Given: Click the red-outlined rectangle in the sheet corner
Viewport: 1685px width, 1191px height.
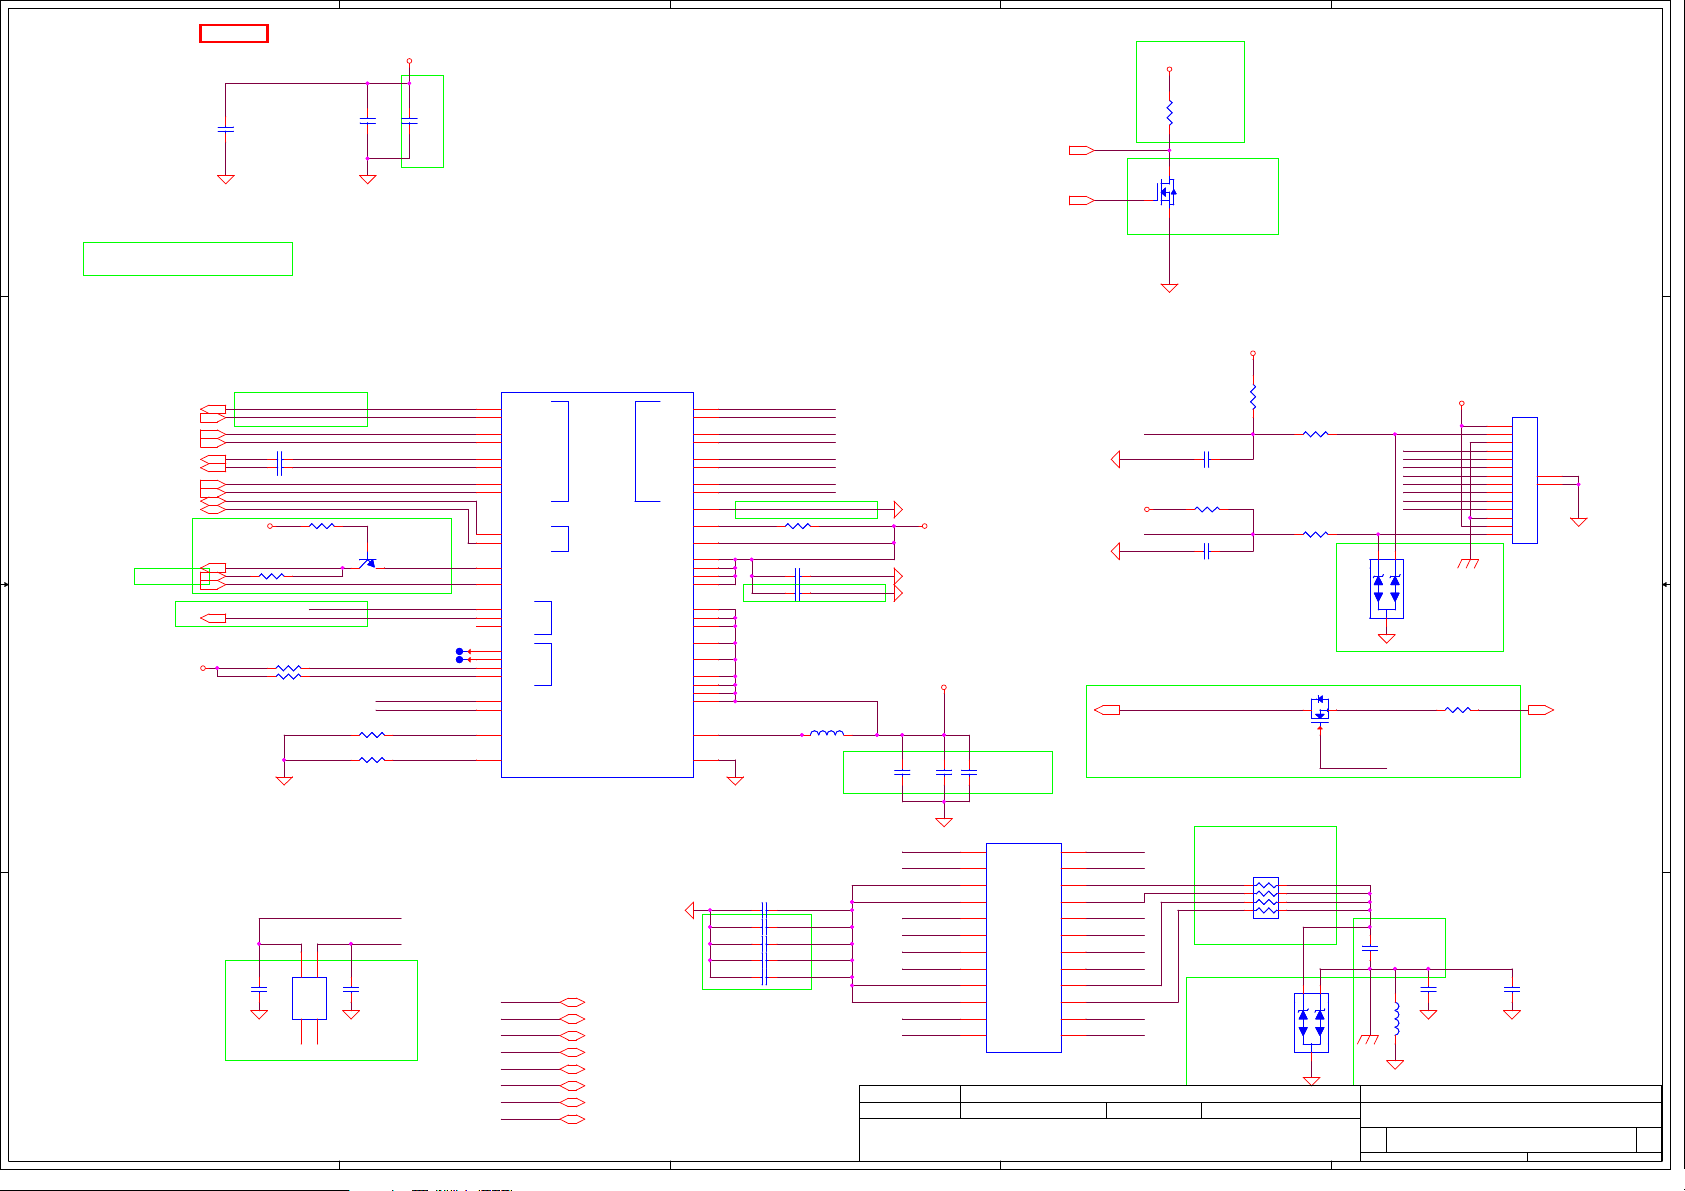Looking at the screenshot, I should [x=234, y=33].
